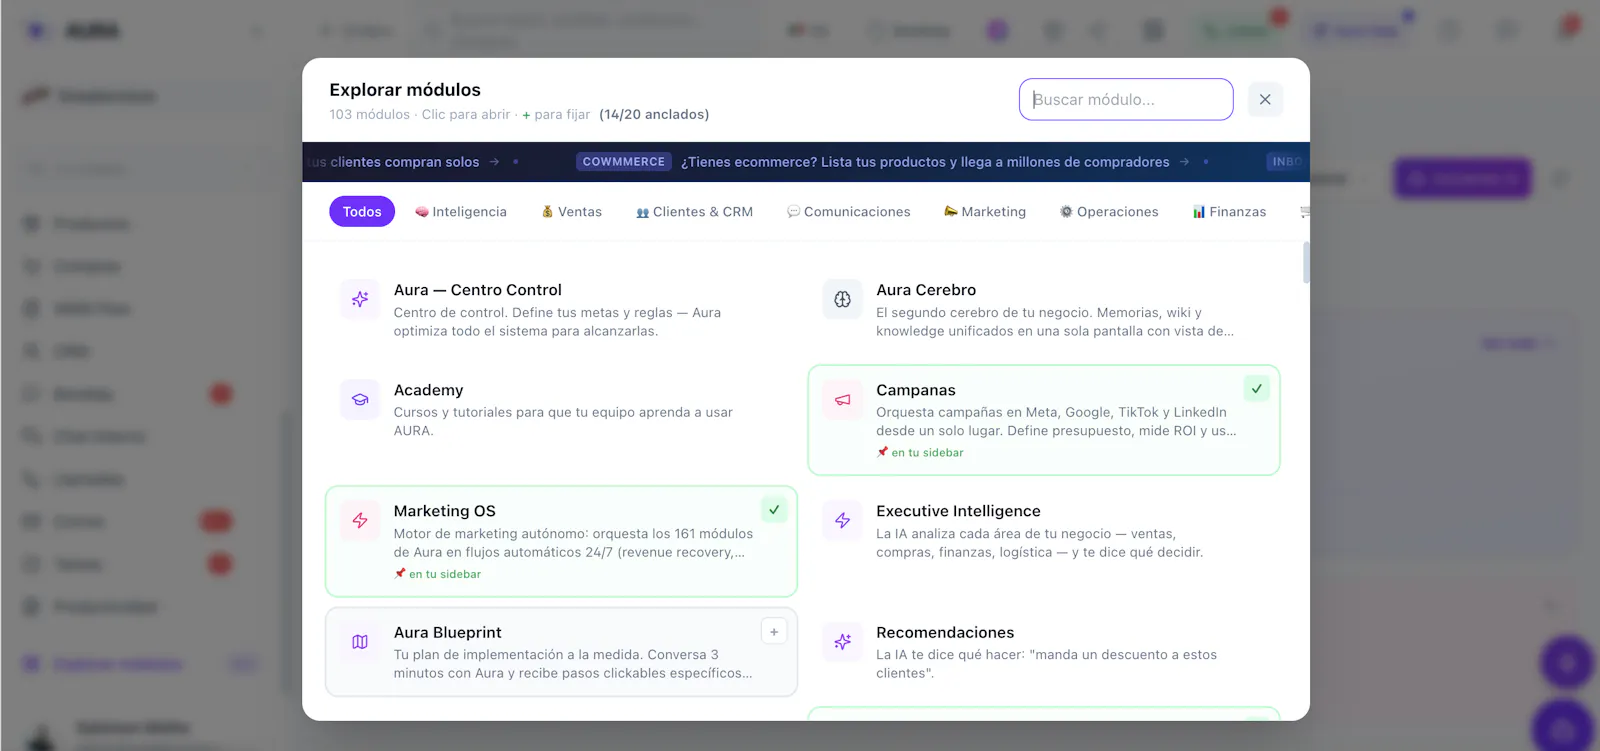
Task: Click the Campanas megaphone icon
Action: click(x=842, y=399)
